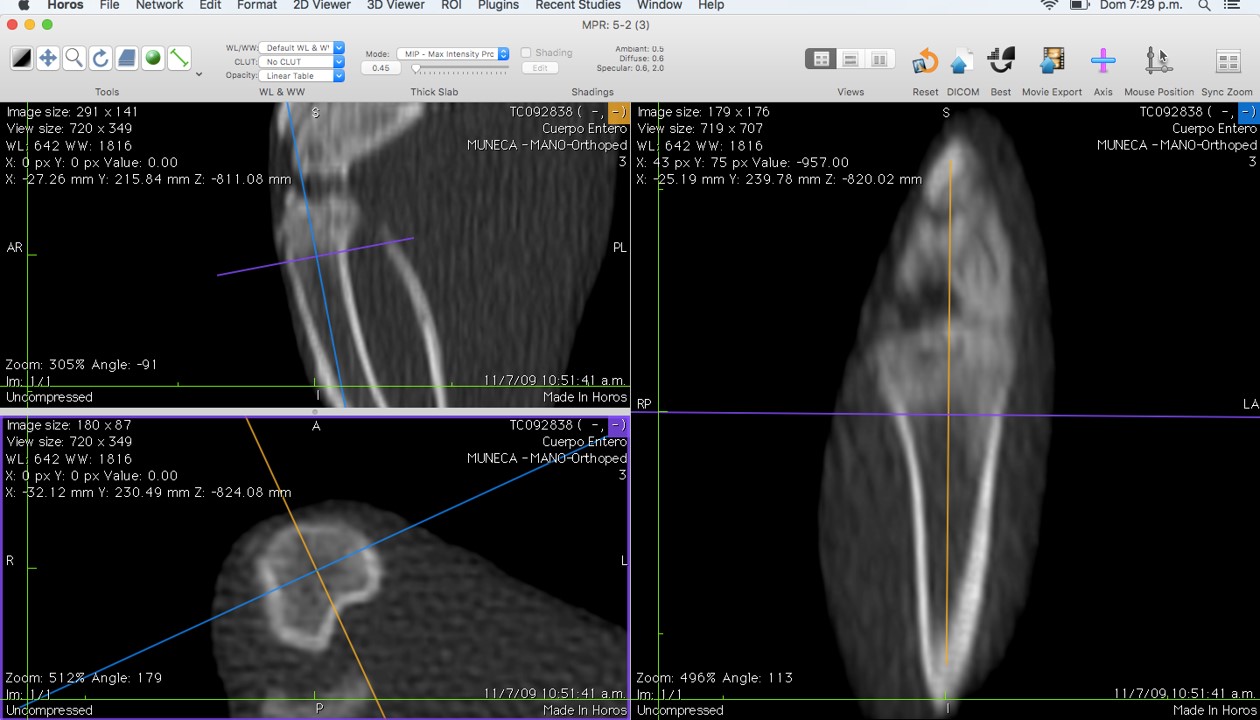Click the DICOM export icon
The image size is (1260, 720).
point(962,62)
